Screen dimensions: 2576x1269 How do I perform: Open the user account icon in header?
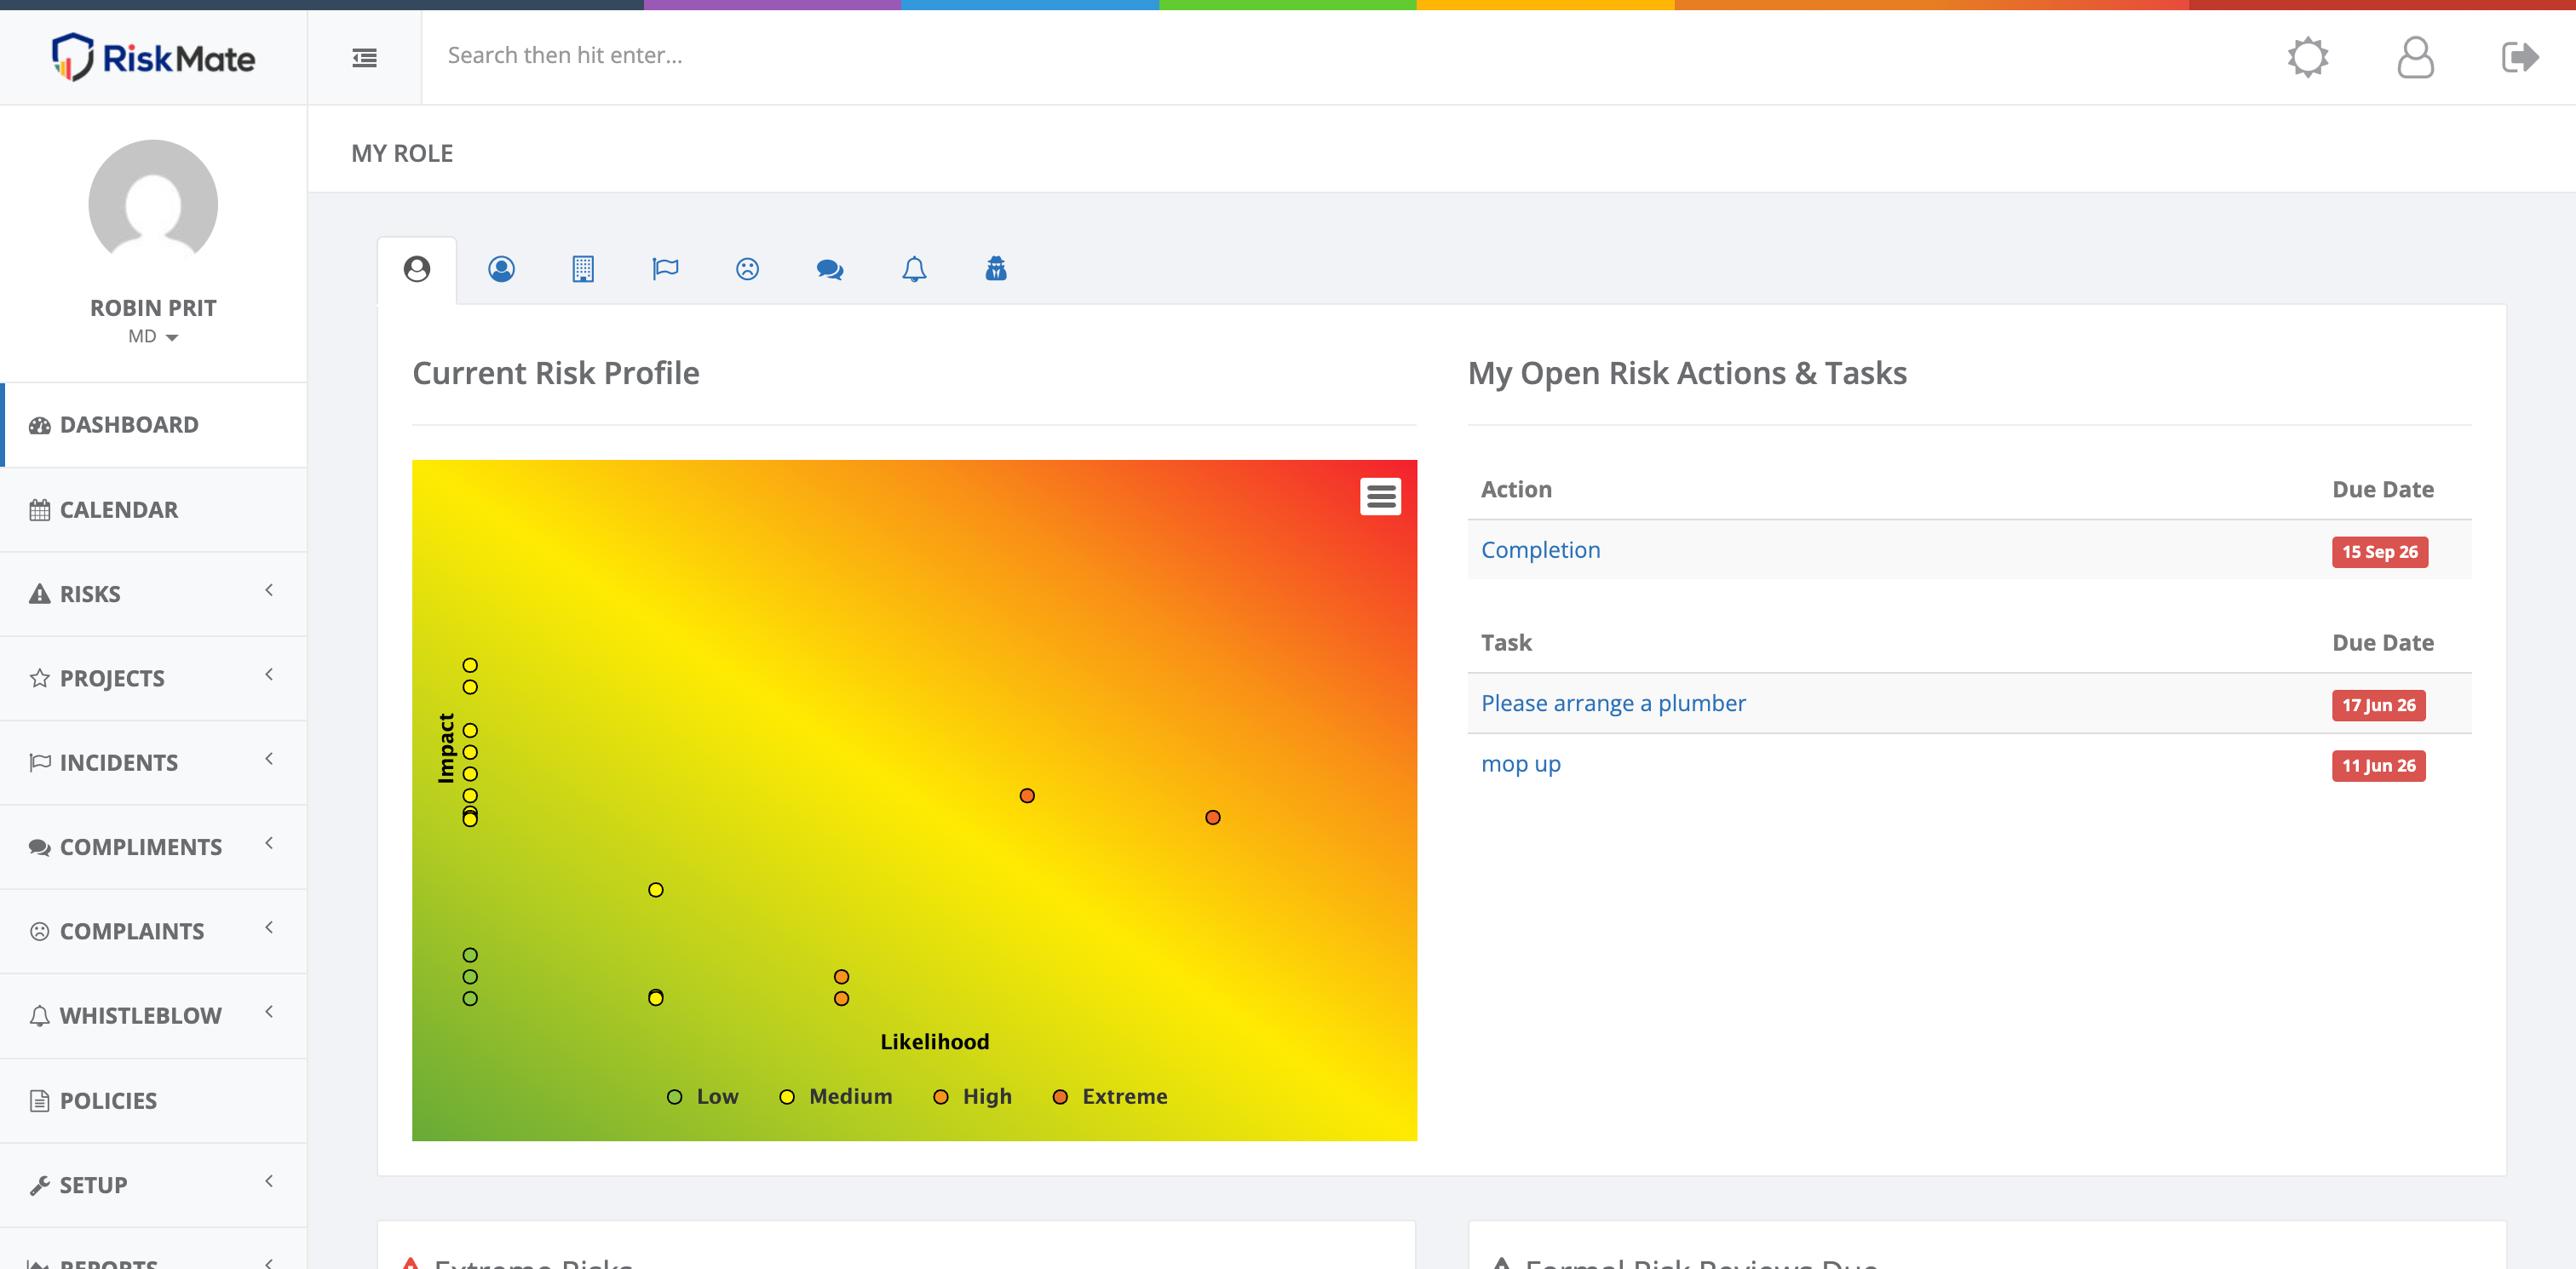coord(2415,57)
